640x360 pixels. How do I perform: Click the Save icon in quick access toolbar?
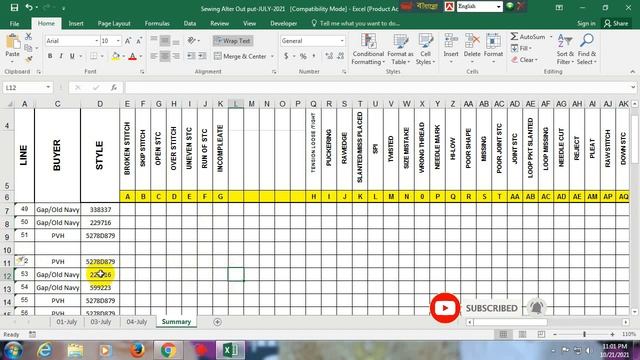14,7
